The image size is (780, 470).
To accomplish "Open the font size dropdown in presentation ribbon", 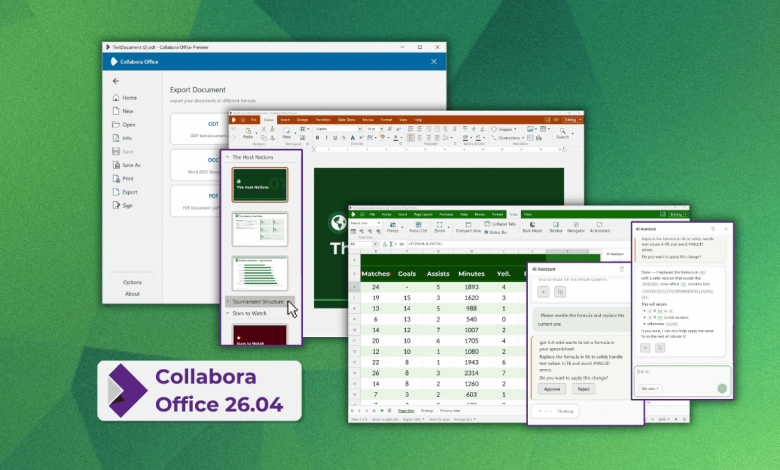I will [x=382, y=129].
